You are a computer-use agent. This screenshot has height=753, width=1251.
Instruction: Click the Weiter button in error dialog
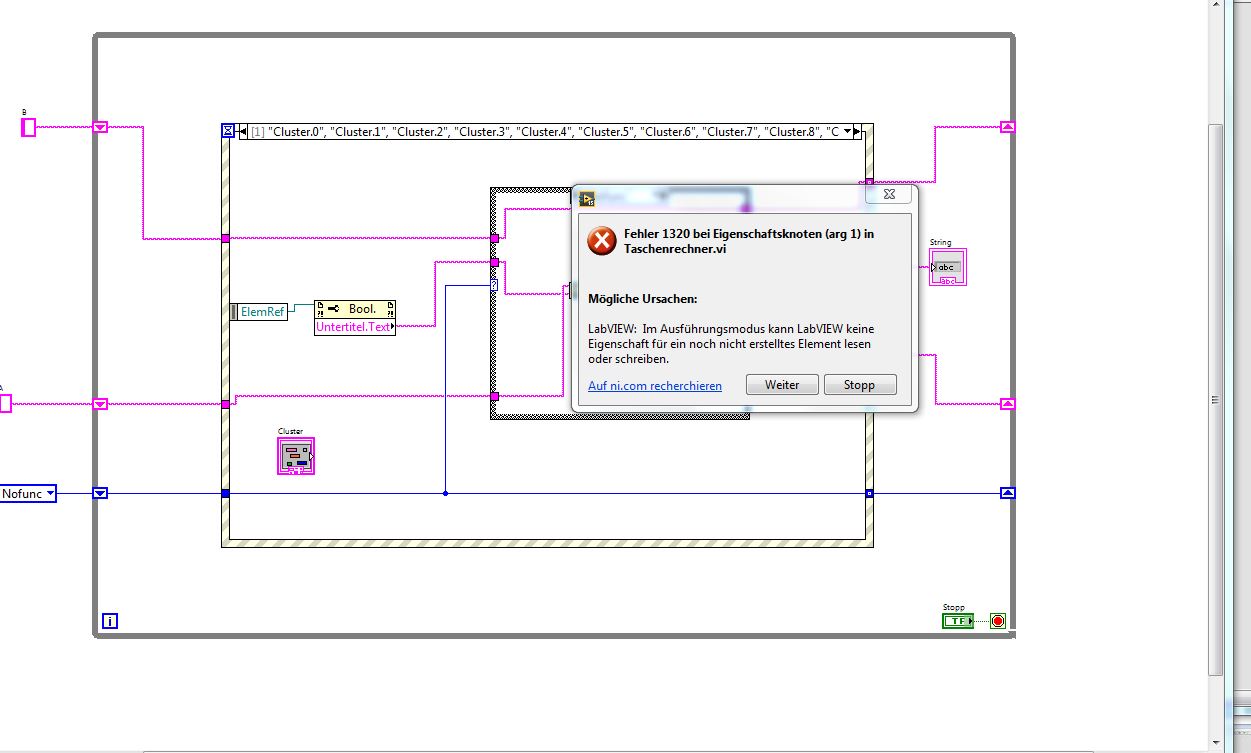point(782,385)
